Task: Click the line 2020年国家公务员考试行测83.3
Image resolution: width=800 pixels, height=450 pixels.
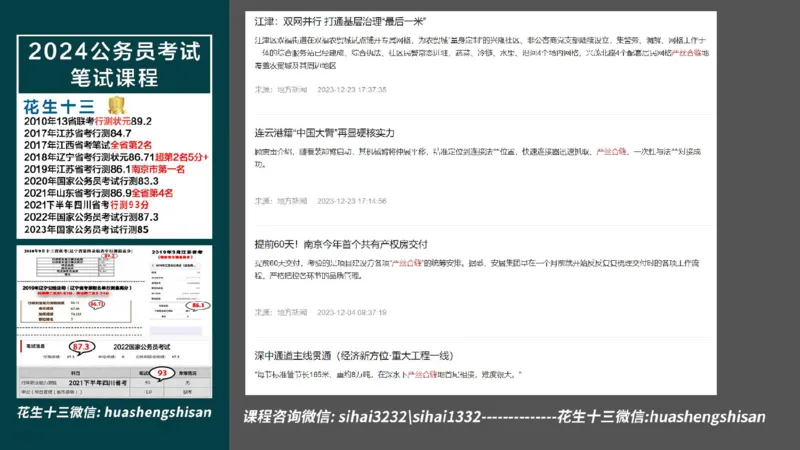Action: coord(91,181)
